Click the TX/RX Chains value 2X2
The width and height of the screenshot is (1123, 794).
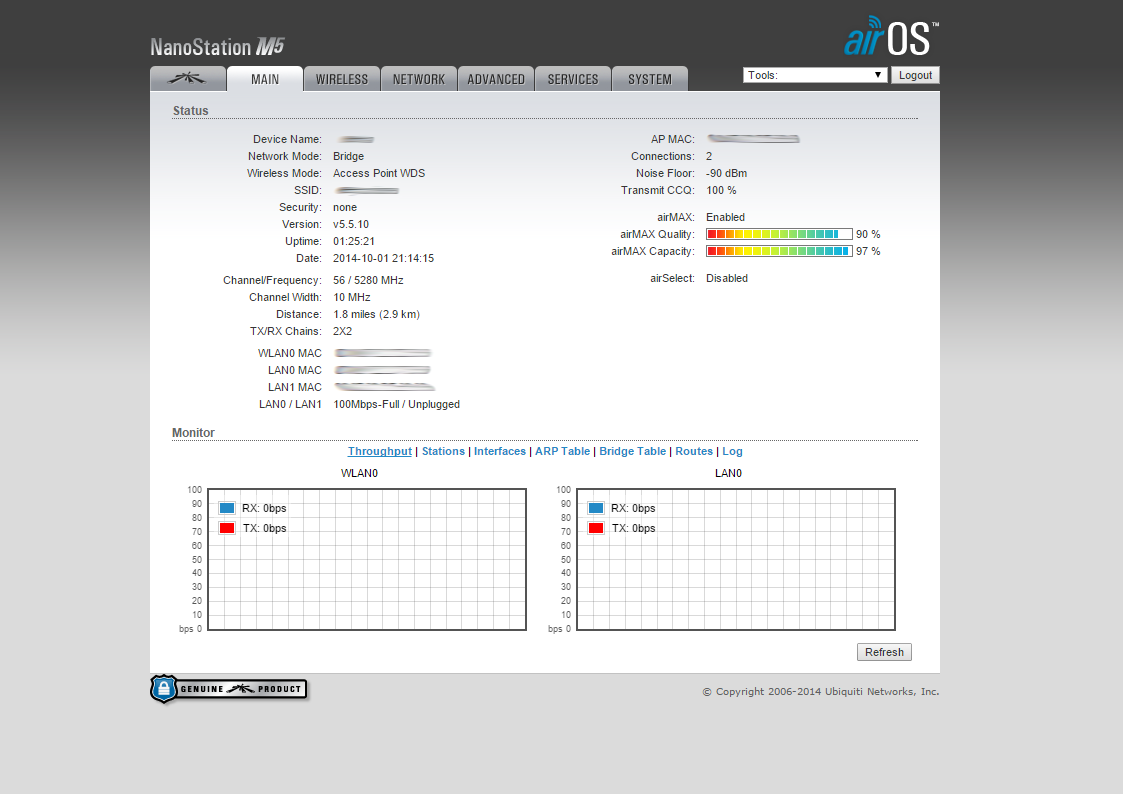[342, 331]
